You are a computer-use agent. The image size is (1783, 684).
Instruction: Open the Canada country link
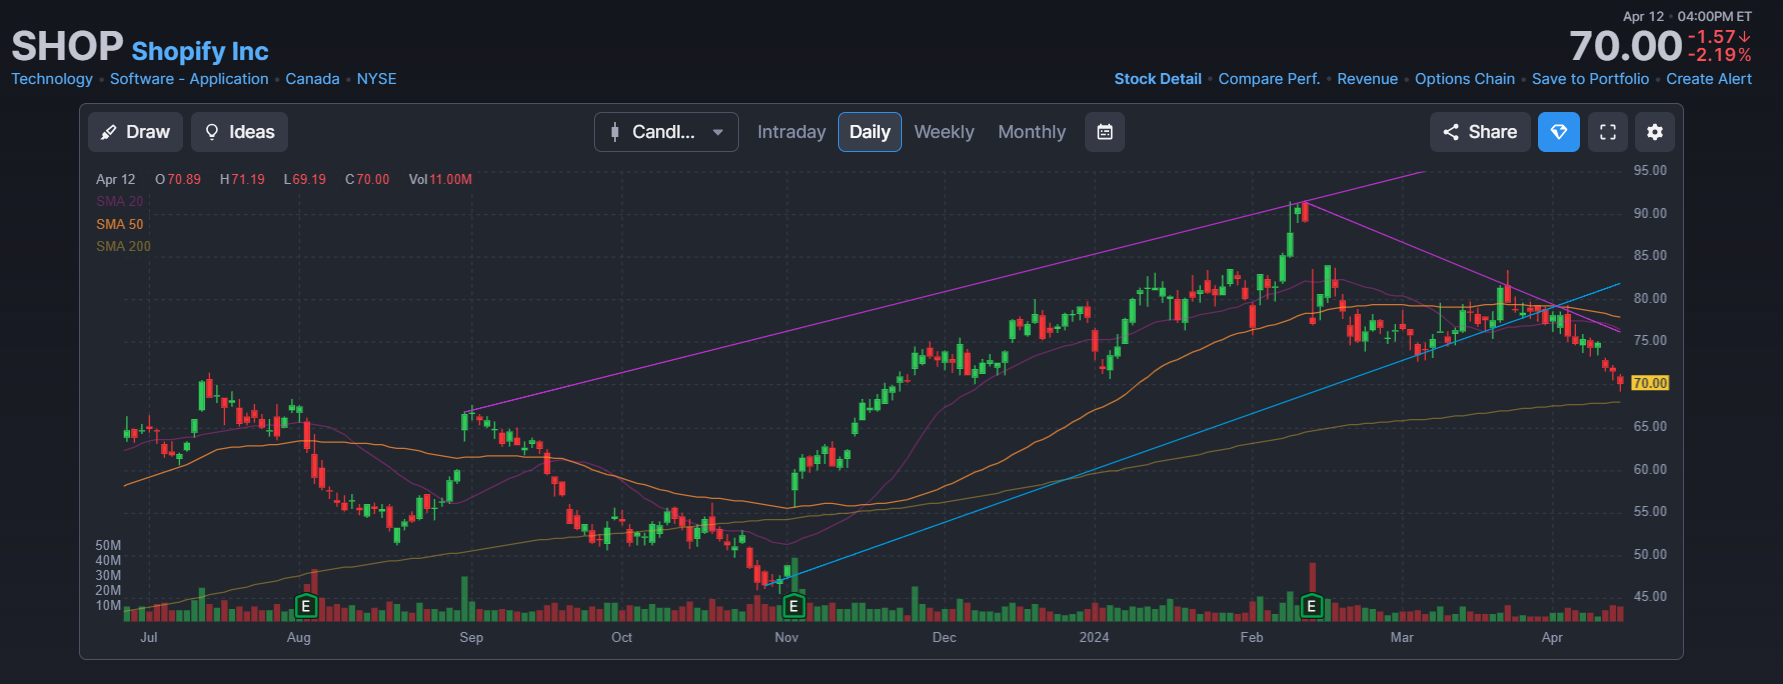[312, 79]
